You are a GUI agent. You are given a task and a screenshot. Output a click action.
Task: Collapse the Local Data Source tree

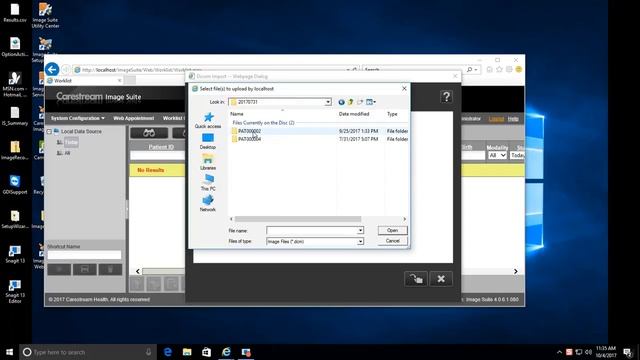[49, 131]
